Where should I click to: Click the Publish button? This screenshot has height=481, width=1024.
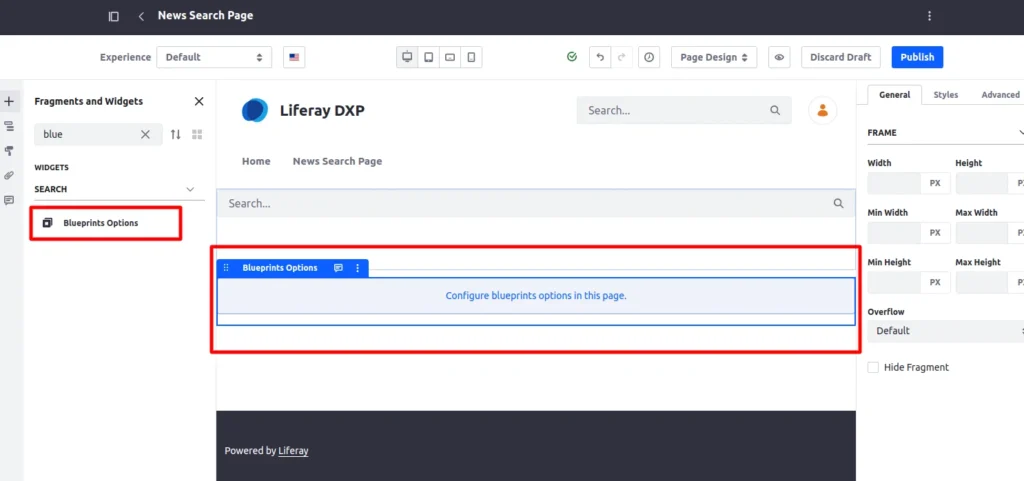click(x=917, y=57)
